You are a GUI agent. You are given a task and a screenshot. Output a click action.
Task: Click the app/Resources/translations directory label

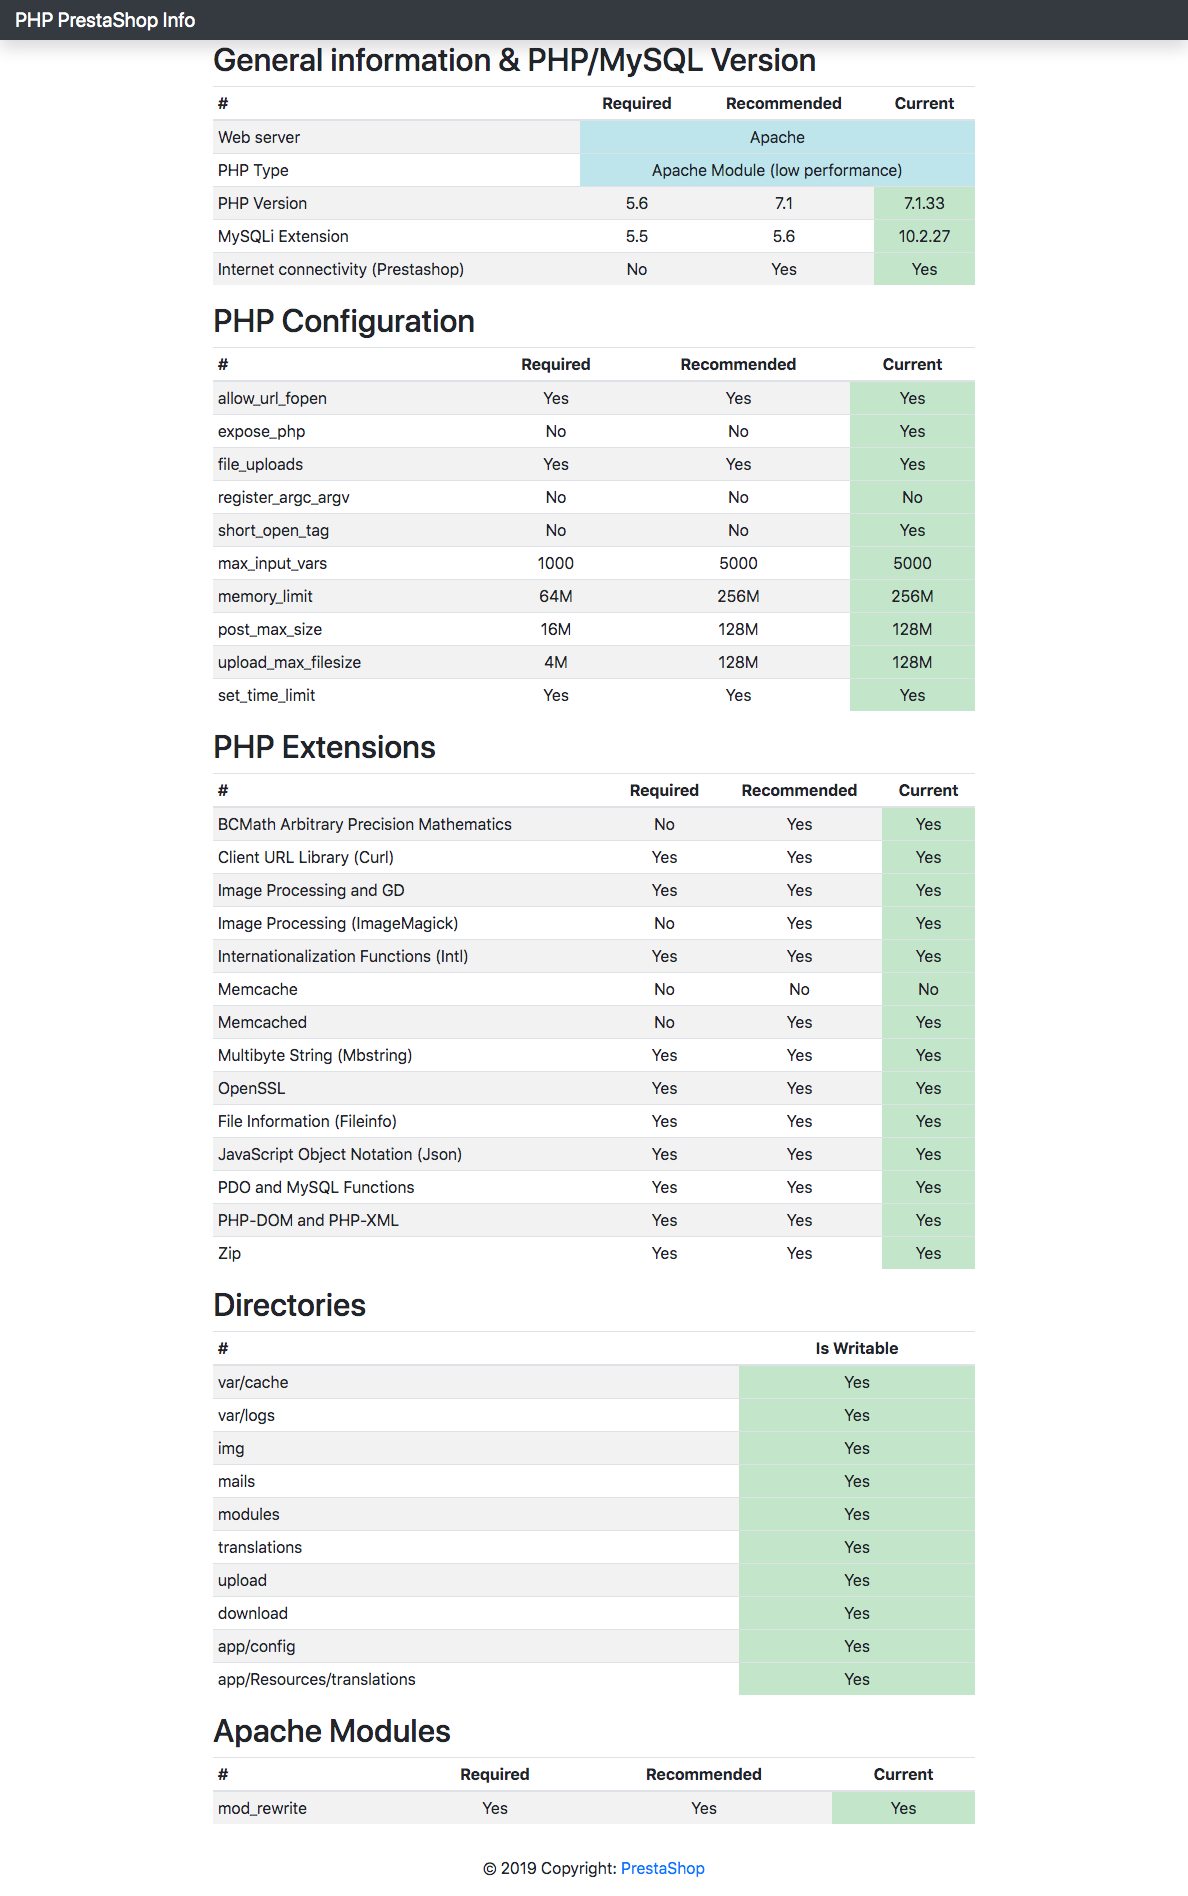click(316, 1679)
